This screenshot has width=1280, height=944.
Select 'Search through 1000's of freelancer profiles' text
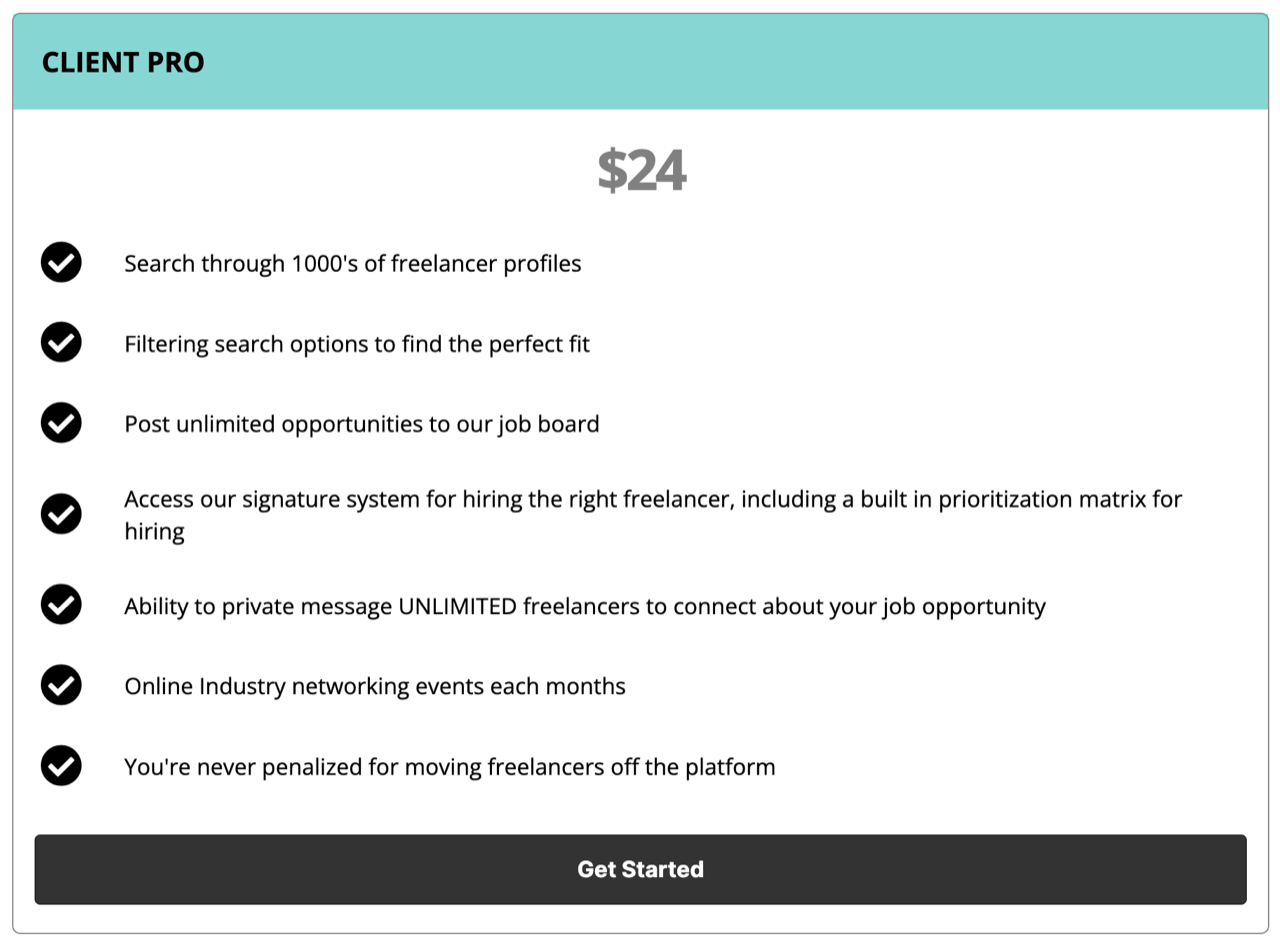point(353,264)
